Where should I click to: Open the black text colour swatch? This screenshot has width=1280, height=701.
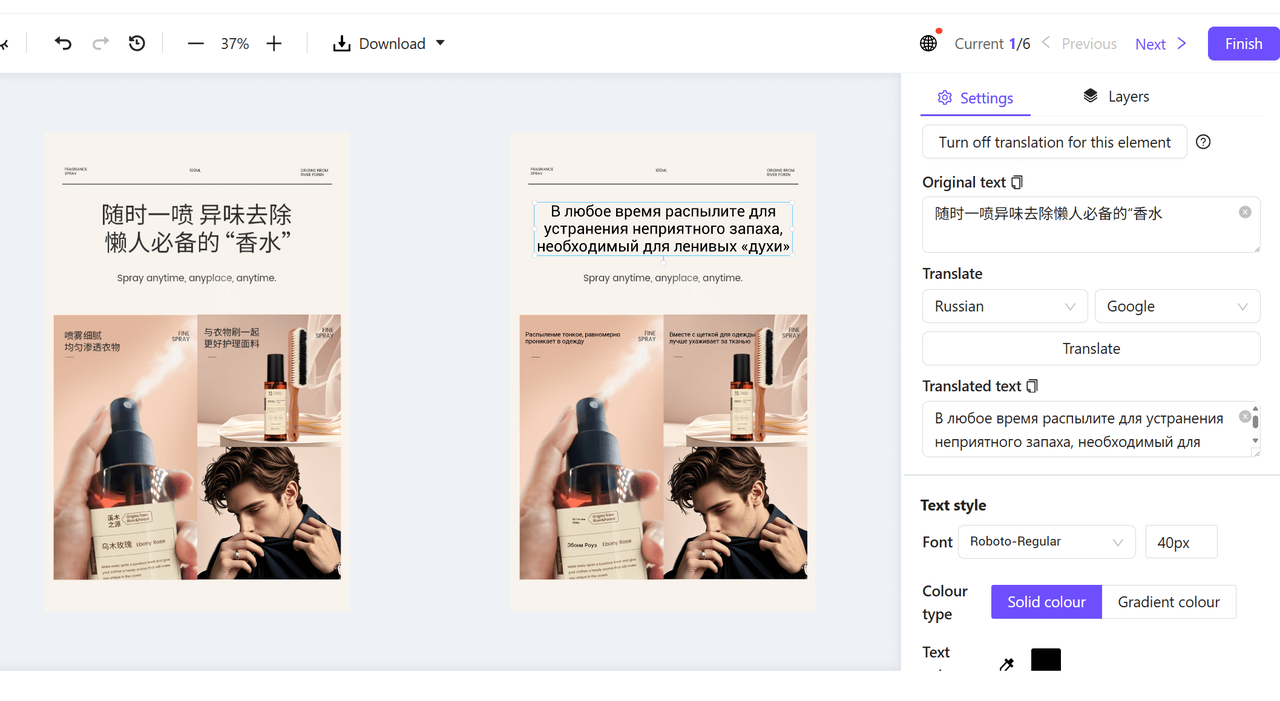[x=1045, y=660]
